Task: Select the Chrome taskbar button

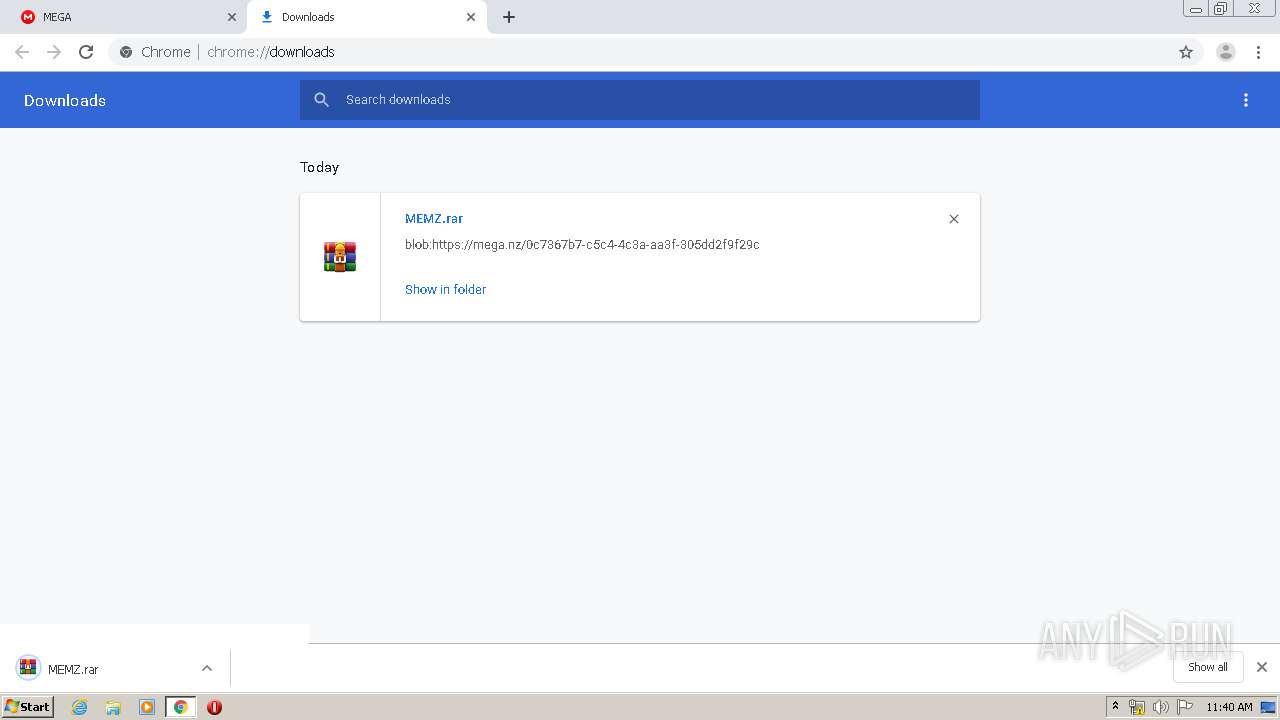Action: pos(180,707)
